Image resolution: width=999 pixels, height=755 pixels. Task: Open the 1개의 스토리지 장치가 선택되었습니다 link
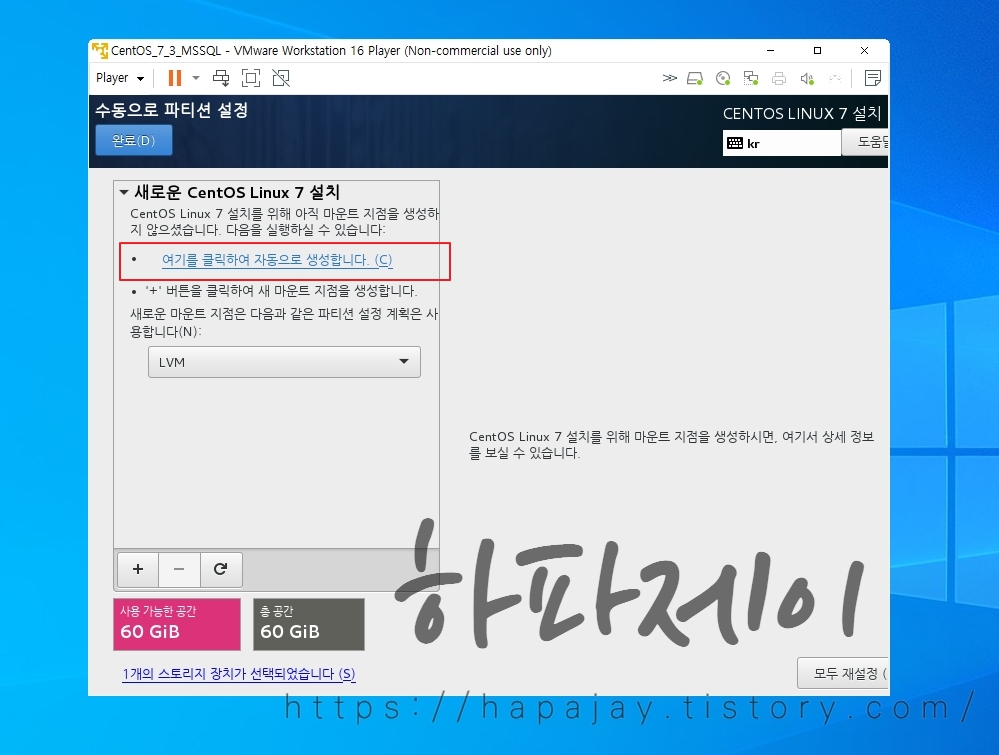click(x=239, y=673)
